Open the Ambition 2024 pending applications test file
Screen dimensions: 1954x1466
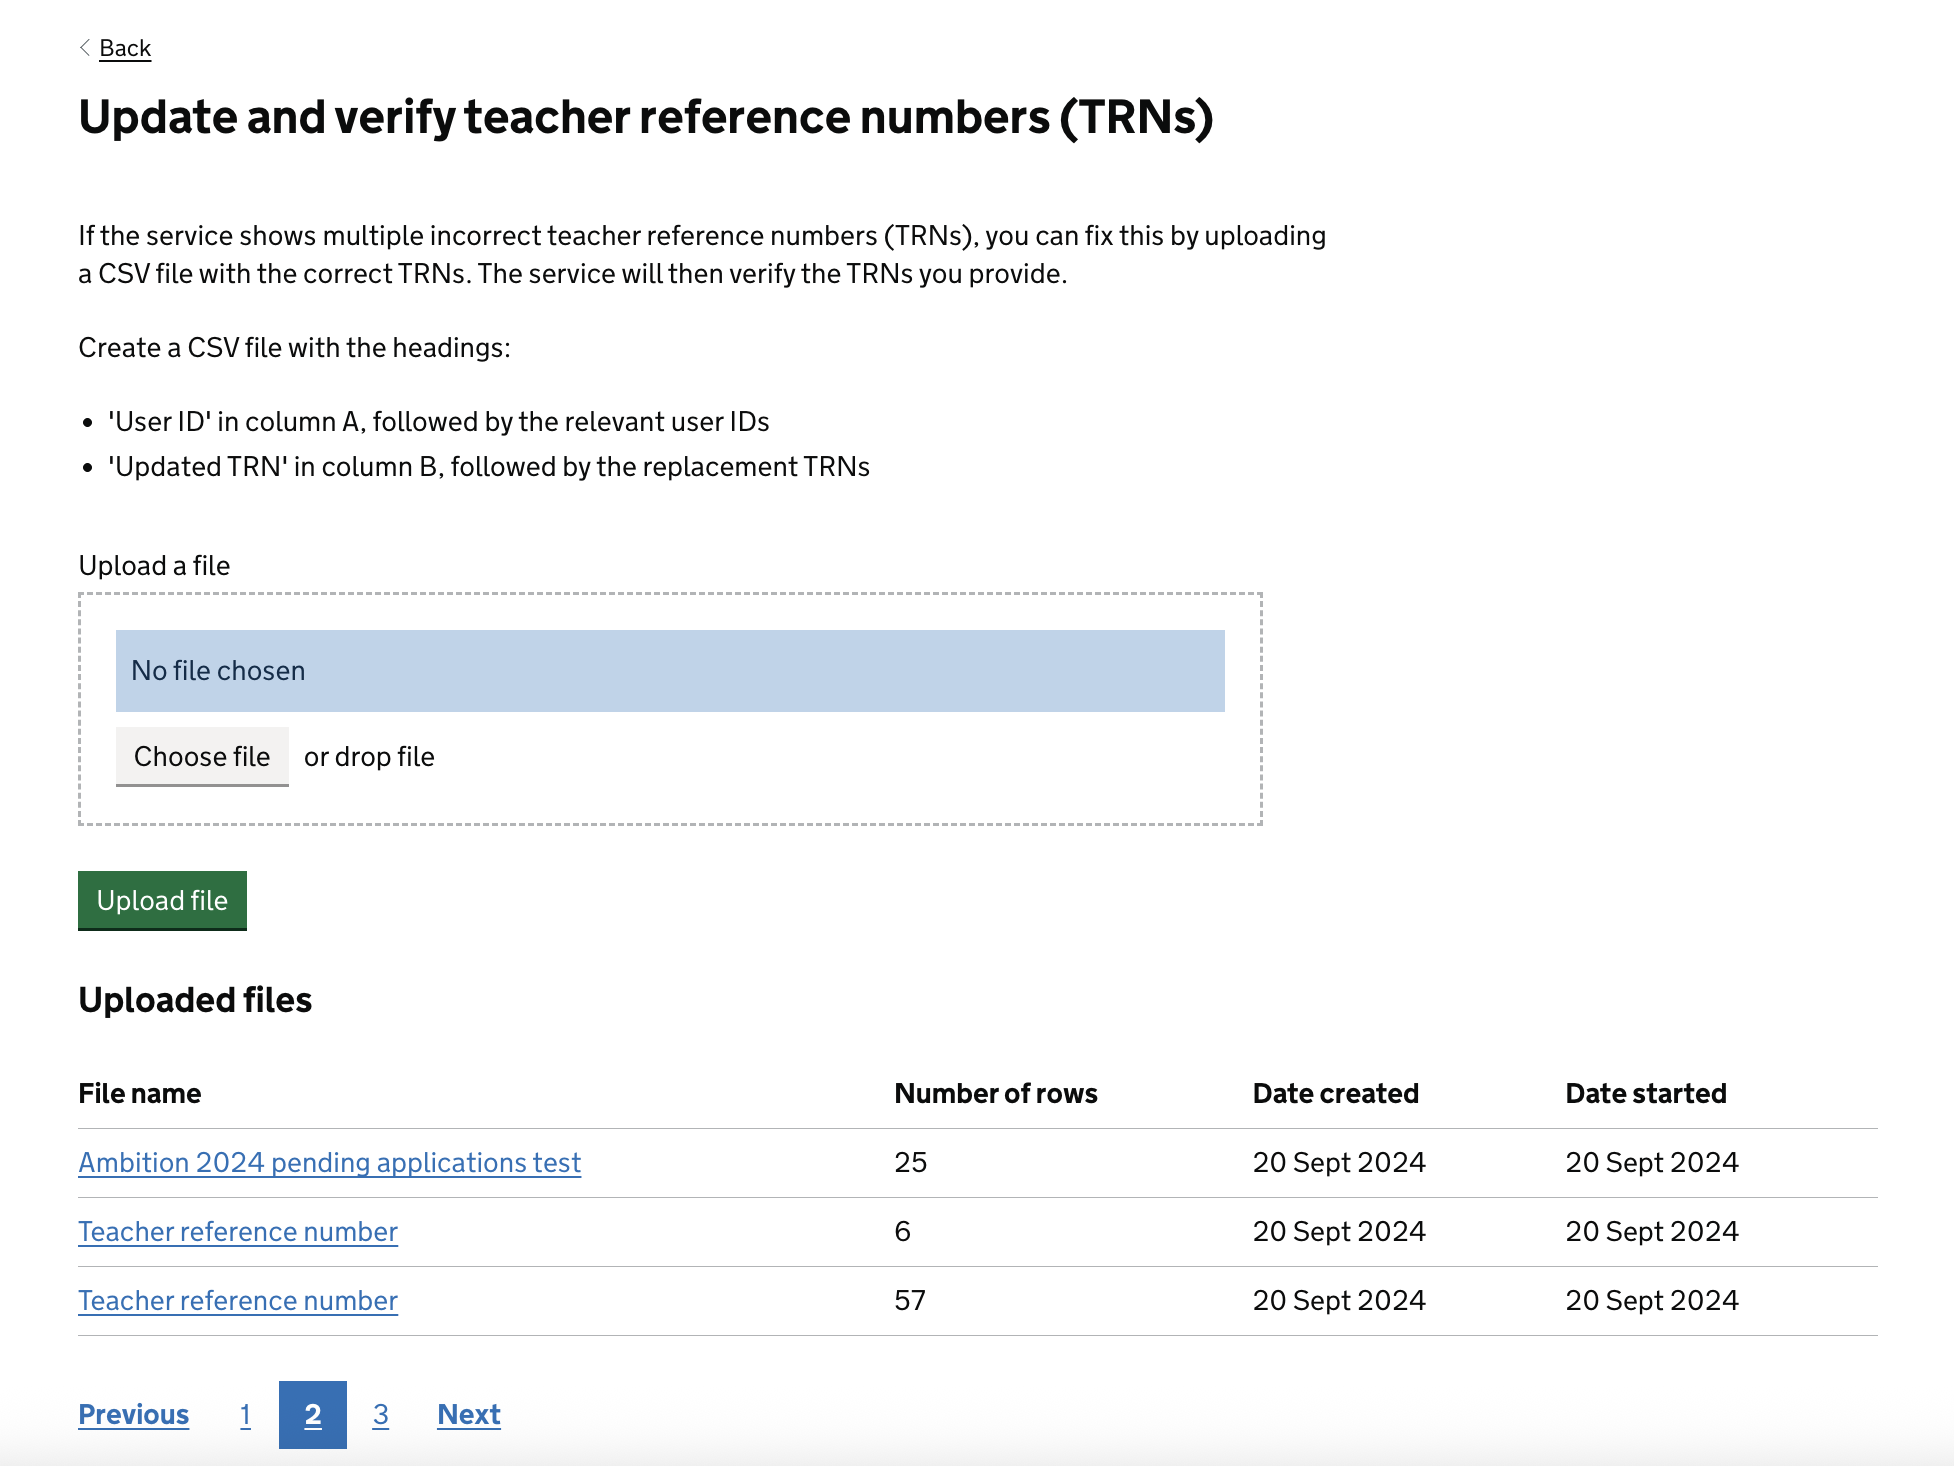pyautogui.click(x=329, y=1162)
